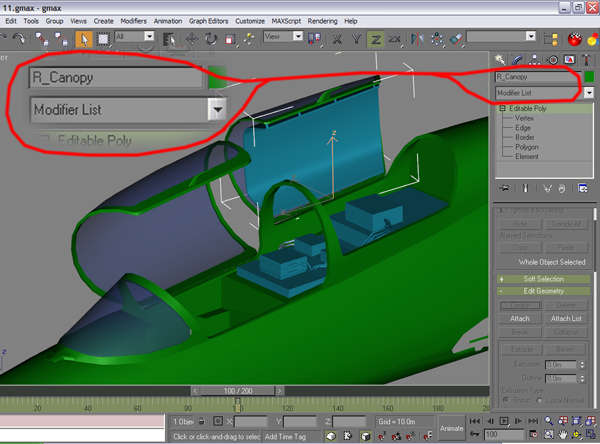Click the Make Unique stack icon

[548, 188]
